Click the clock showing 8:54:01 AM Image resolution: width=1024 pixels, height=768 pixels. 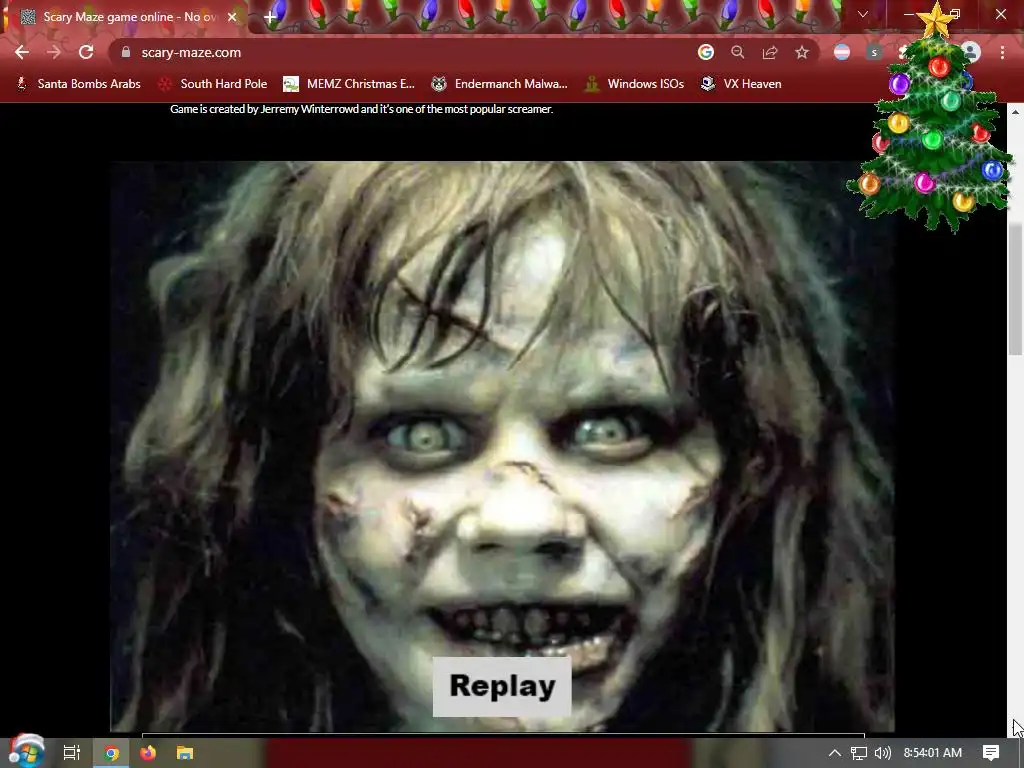click(933, 753)
